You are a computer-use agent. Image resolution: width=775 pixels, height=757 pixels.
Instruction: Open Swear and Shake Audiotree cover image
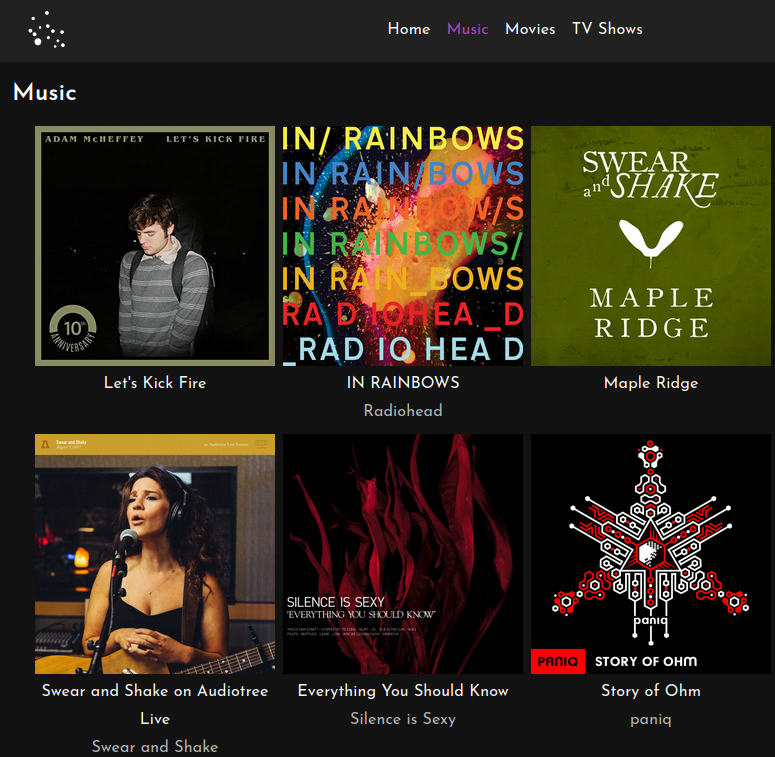[x=155, y=554]
